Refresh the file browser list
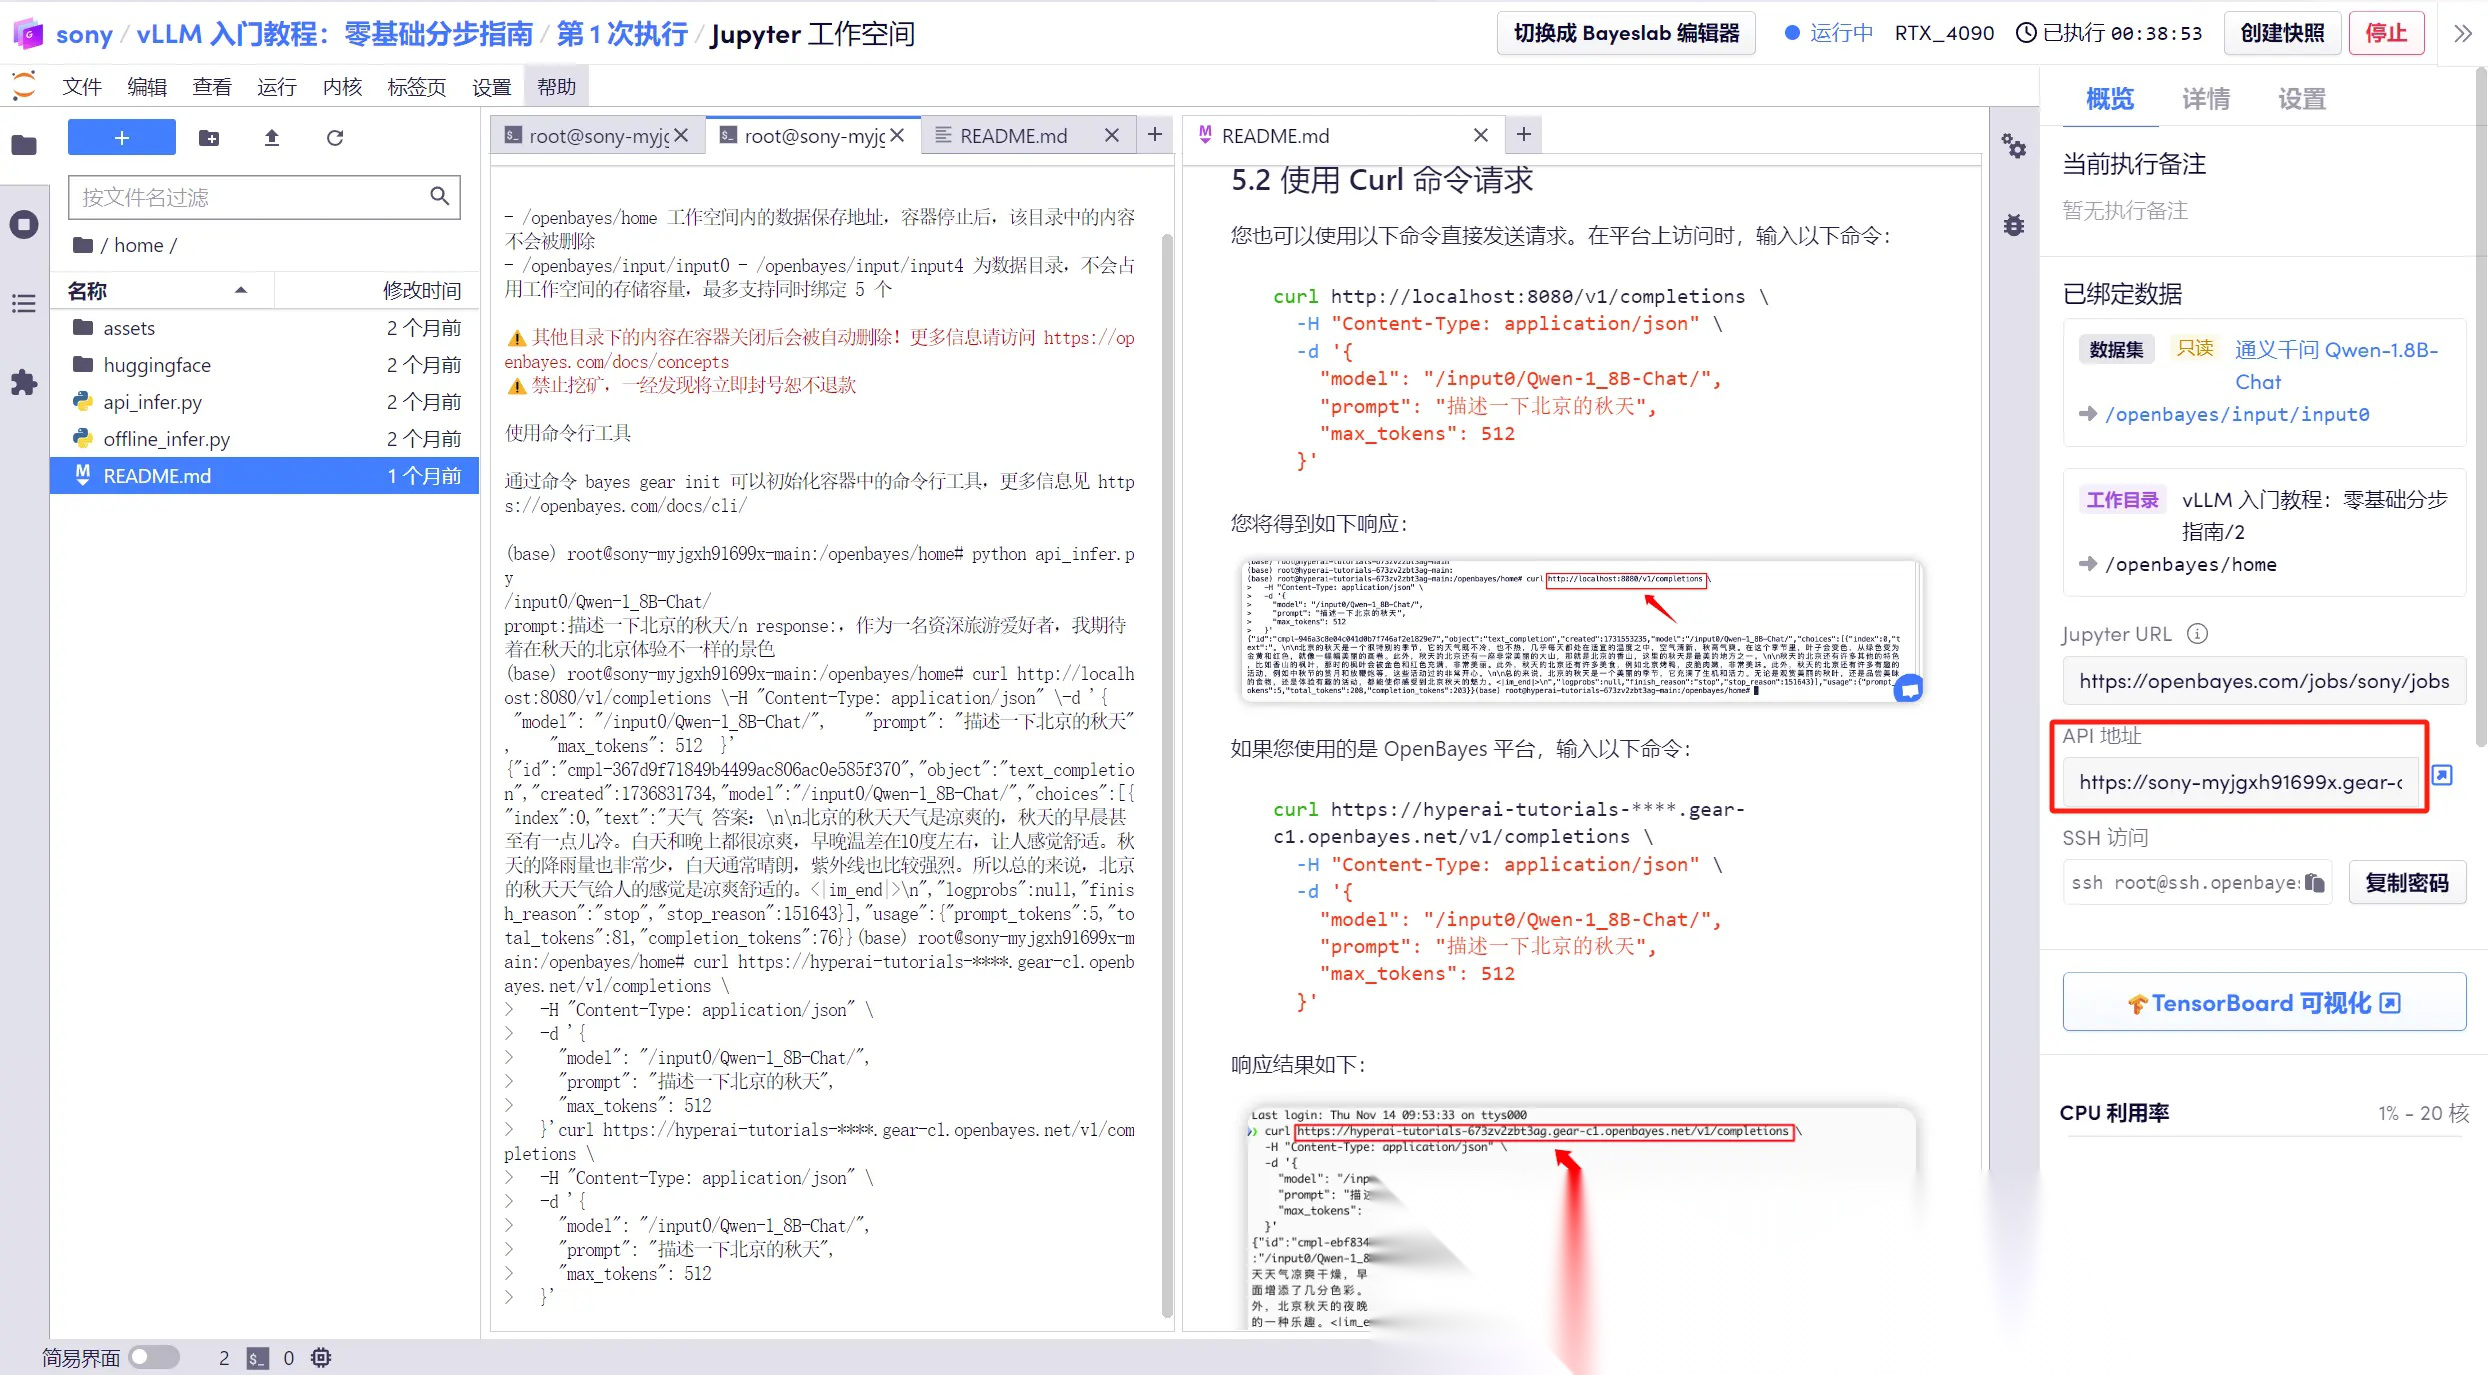Image resolution: width=2488 pixels, height=1375 pixels. point(335,138)
